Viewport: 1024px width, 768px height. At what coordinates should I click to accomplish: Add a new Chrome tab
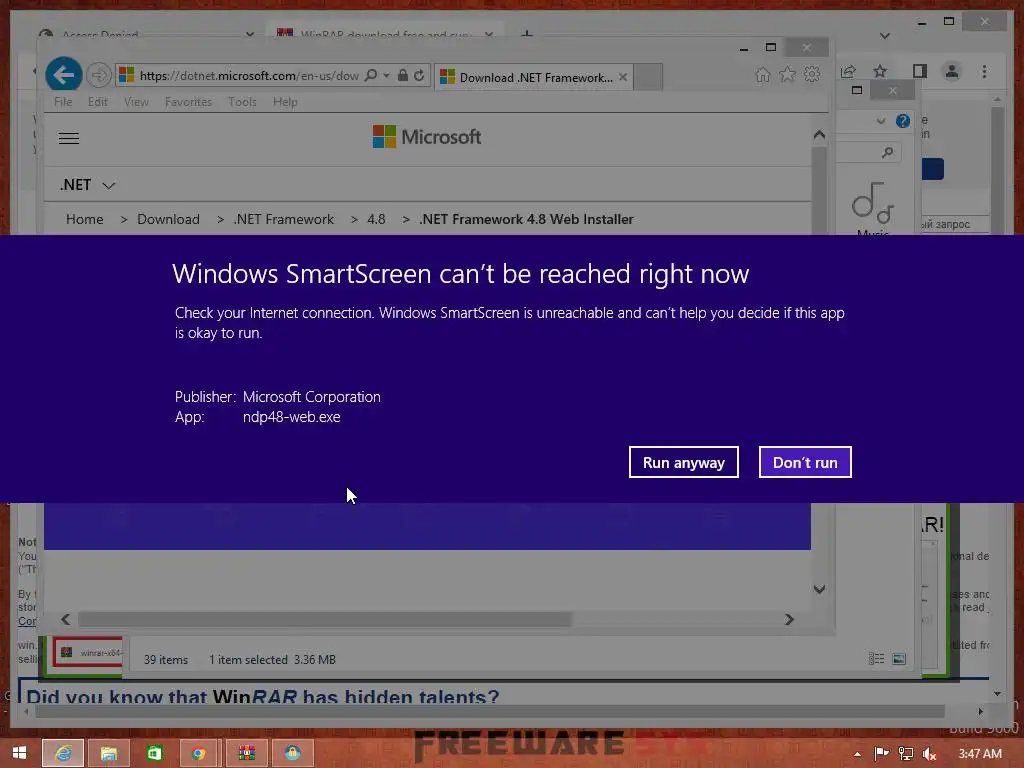coord(527,34)
